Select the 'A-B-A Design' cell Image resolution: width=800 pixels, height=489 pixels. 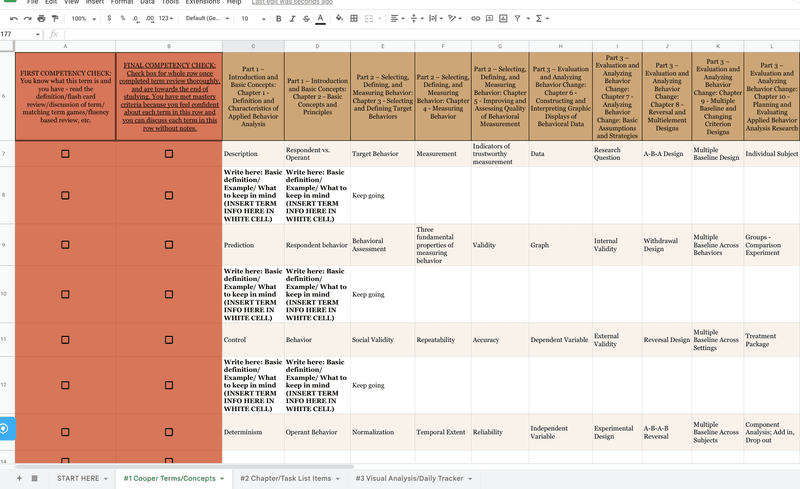coord(667,154)
